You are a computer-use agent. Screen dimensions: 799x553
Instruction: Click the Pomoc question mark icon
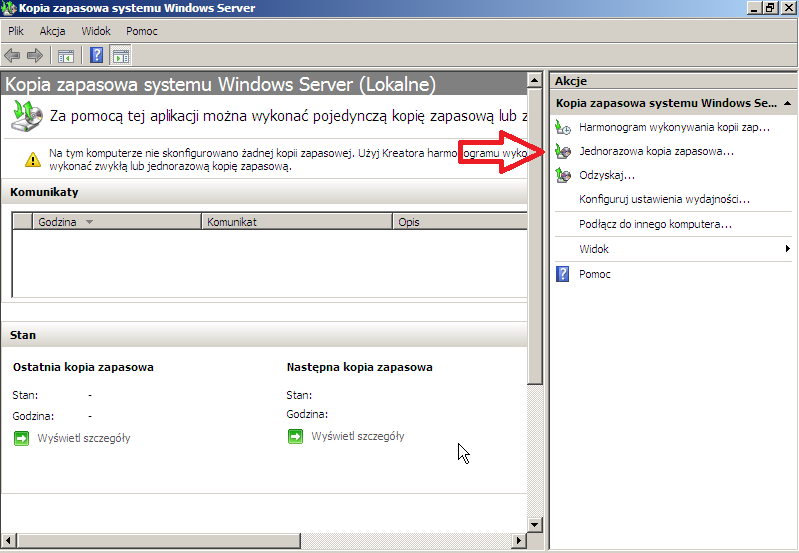coord(563,274)
